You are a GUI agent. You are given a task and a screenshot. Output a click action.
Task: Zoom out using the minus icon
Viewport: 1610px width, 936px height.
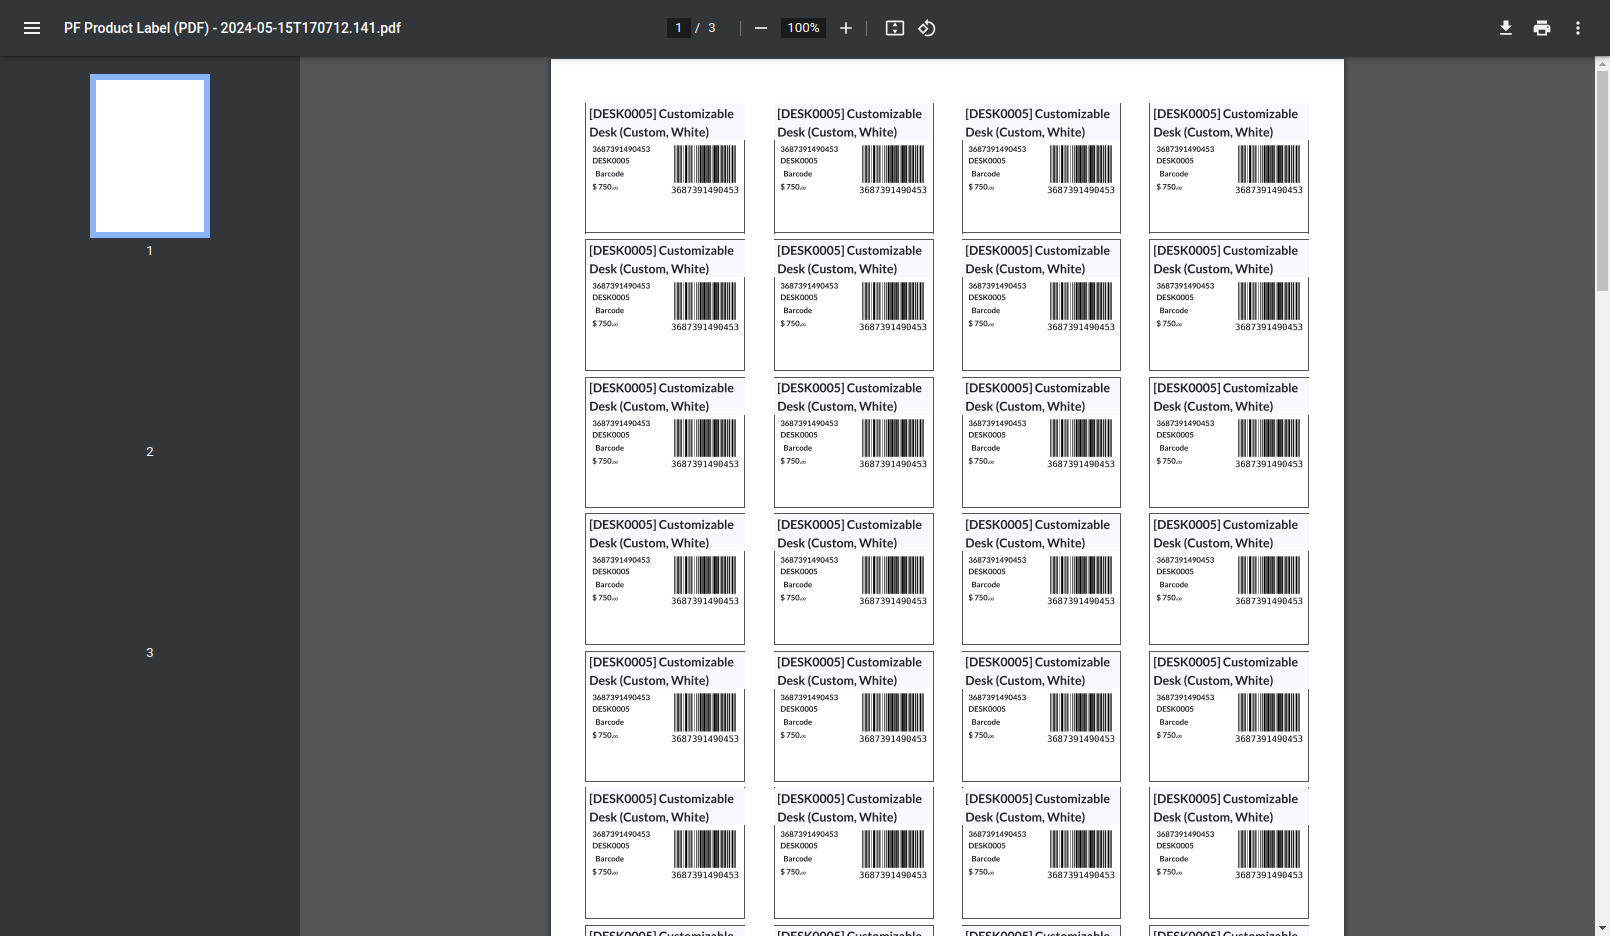pyautogui.click(x=761, y=28)
